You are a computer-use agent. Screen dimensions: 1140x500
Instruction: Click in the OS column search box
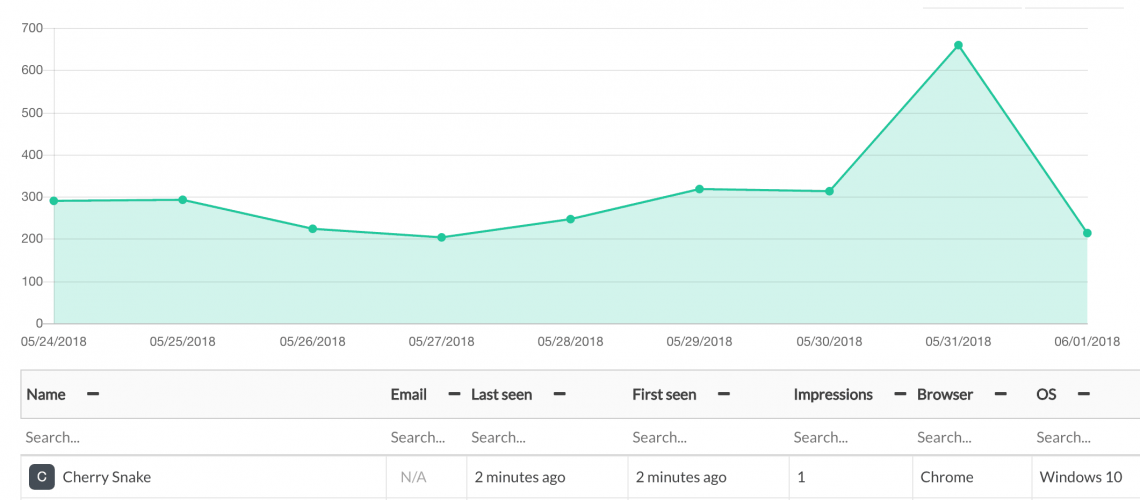1084,437
